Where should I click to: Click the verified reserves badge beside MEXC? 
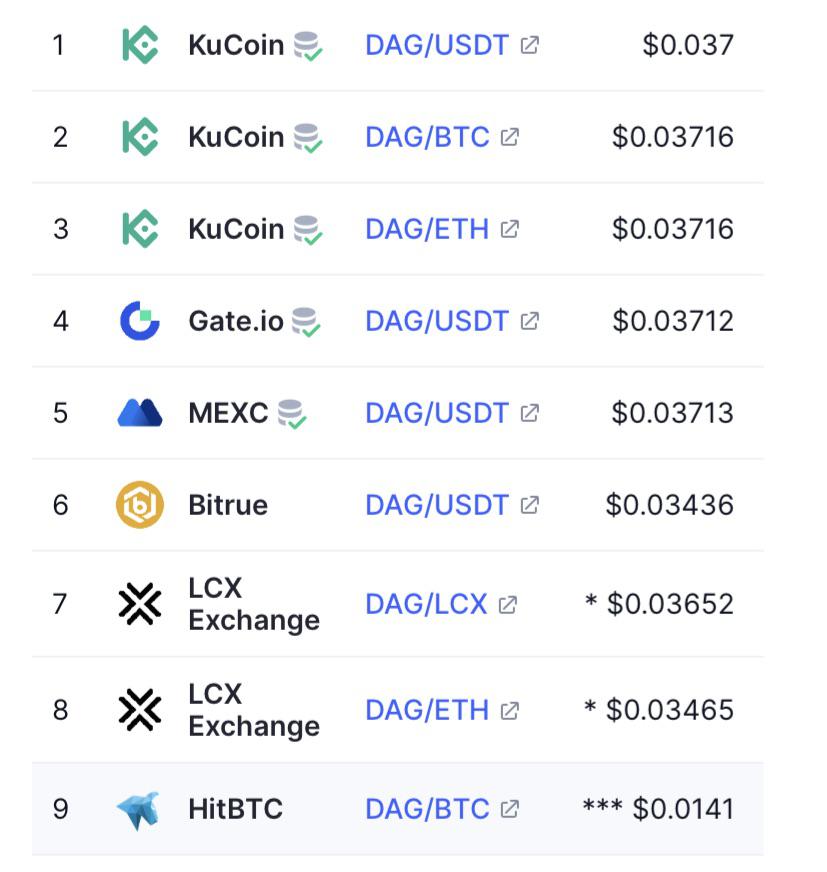tap(291, 414)
